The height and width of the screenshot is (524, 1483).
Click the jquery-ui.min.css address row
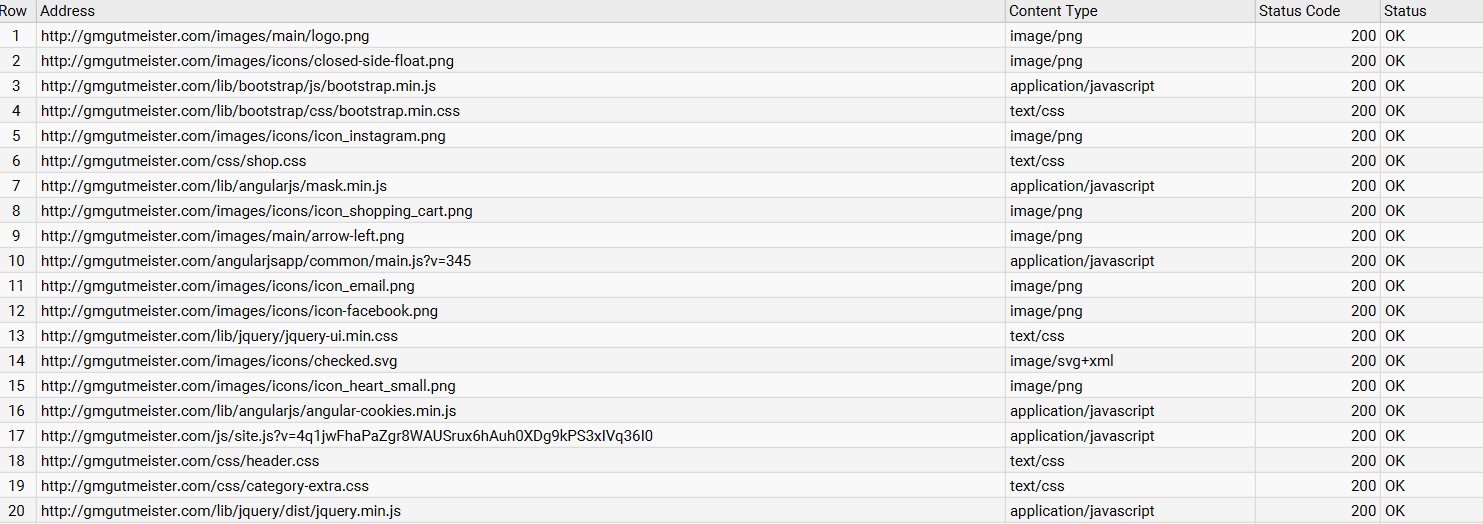tap(219, 336)
